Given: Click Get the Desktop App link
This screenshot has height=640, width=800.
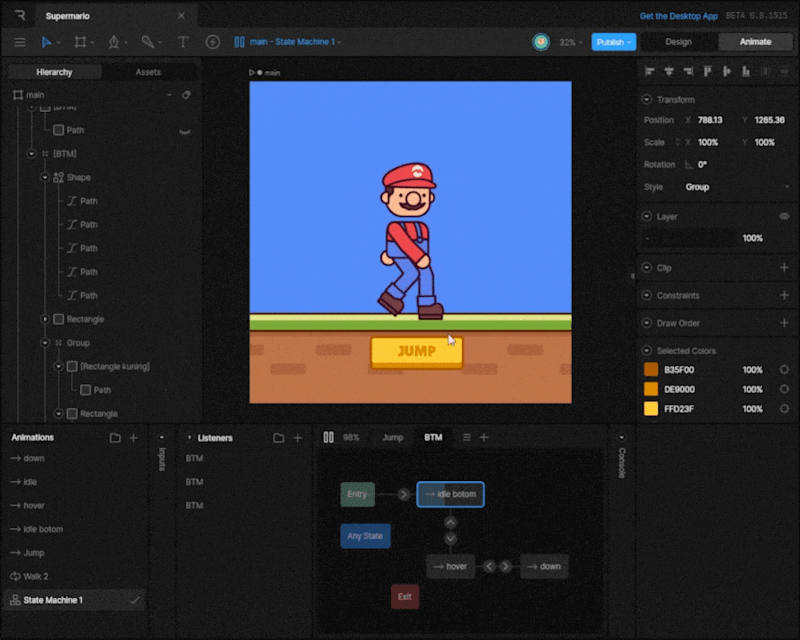Looking at the screenshot, I should click(x=679, y=16).
